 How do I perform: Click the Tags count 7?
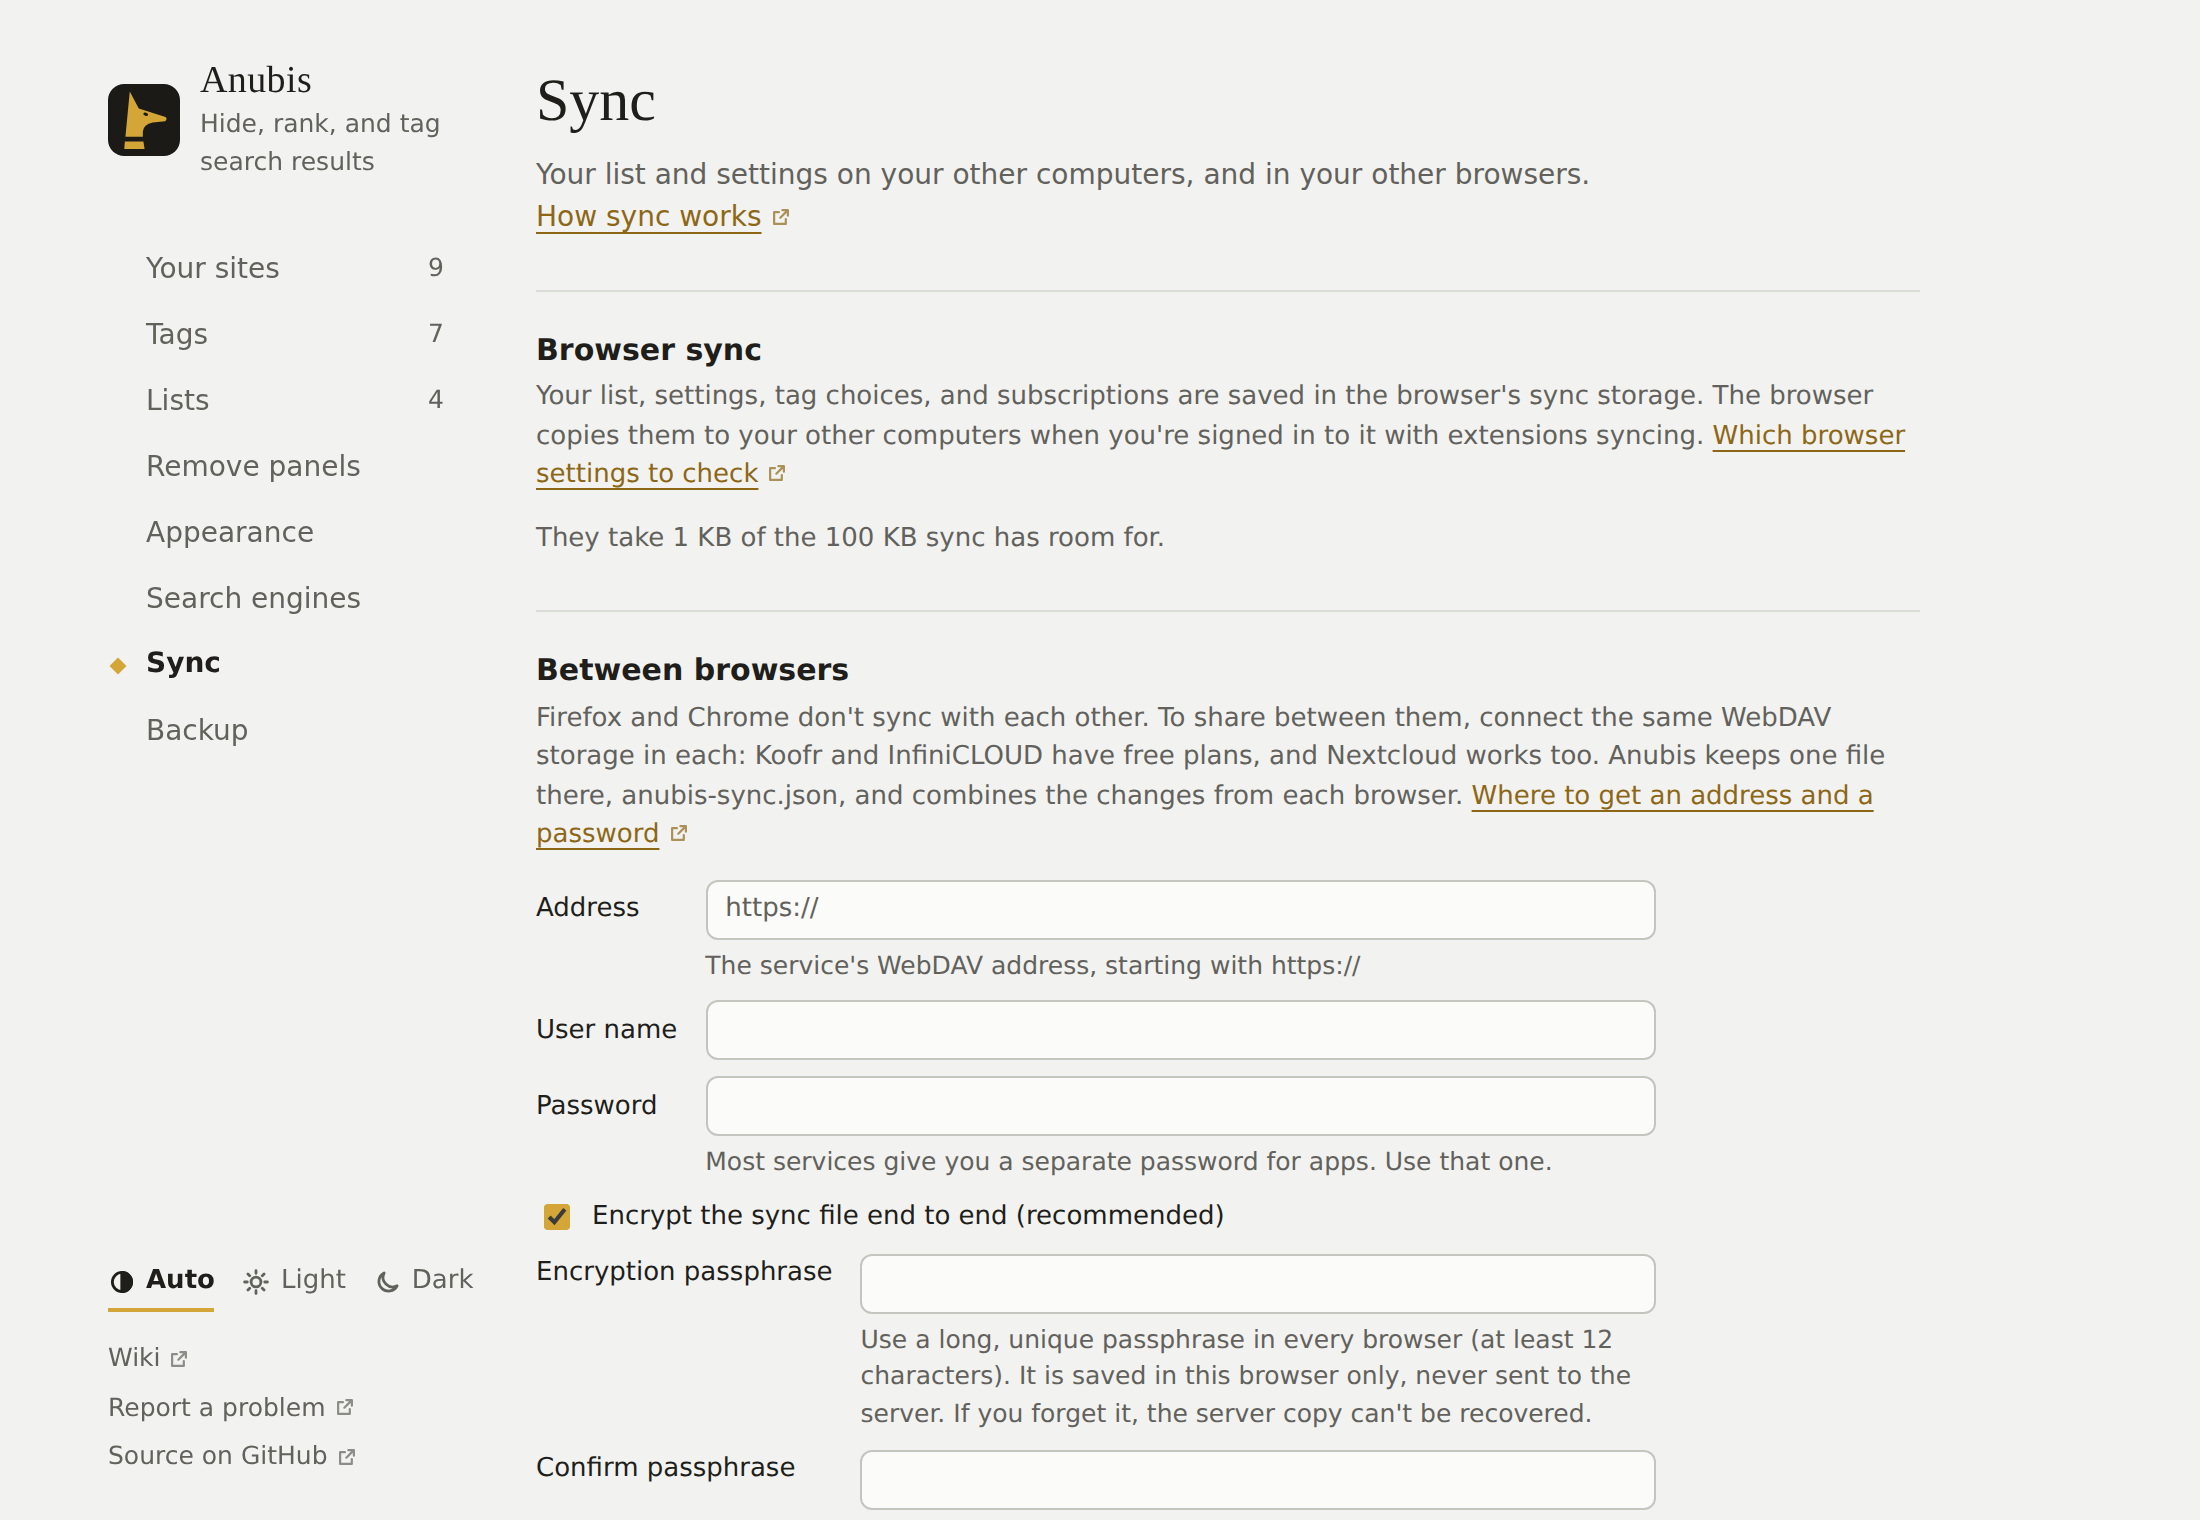[x=436, y=334]
